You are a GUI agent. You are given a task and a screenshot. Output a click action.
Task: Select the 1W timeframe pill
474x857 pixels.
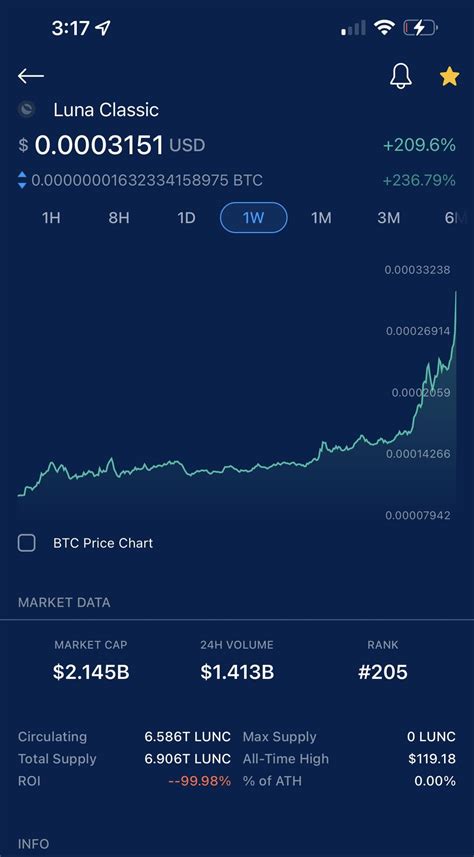tap(254, 218)
